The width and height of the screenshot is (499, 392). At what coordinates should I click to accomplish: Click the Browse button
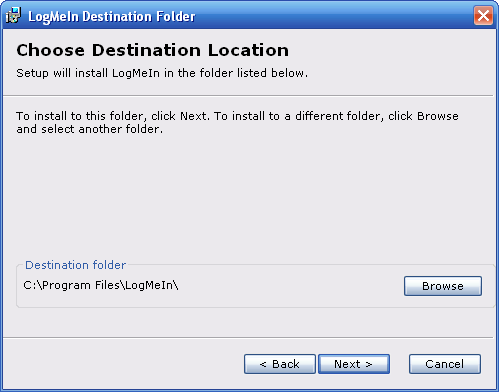(x=443, y=286)
